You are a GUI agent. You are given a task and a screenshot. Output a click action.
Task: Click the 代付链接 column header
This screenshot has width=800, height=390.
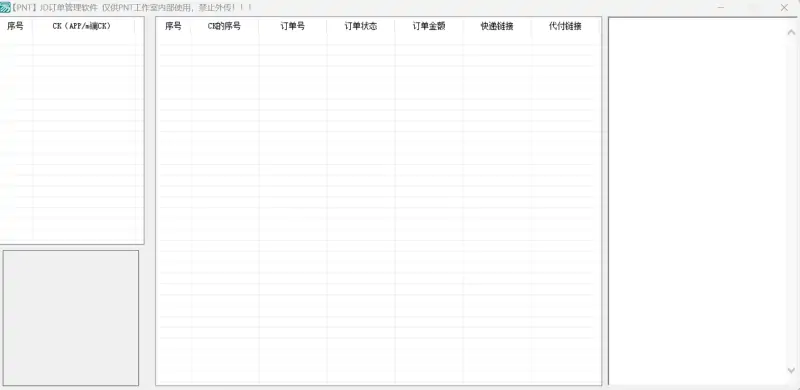click(565, 26)
